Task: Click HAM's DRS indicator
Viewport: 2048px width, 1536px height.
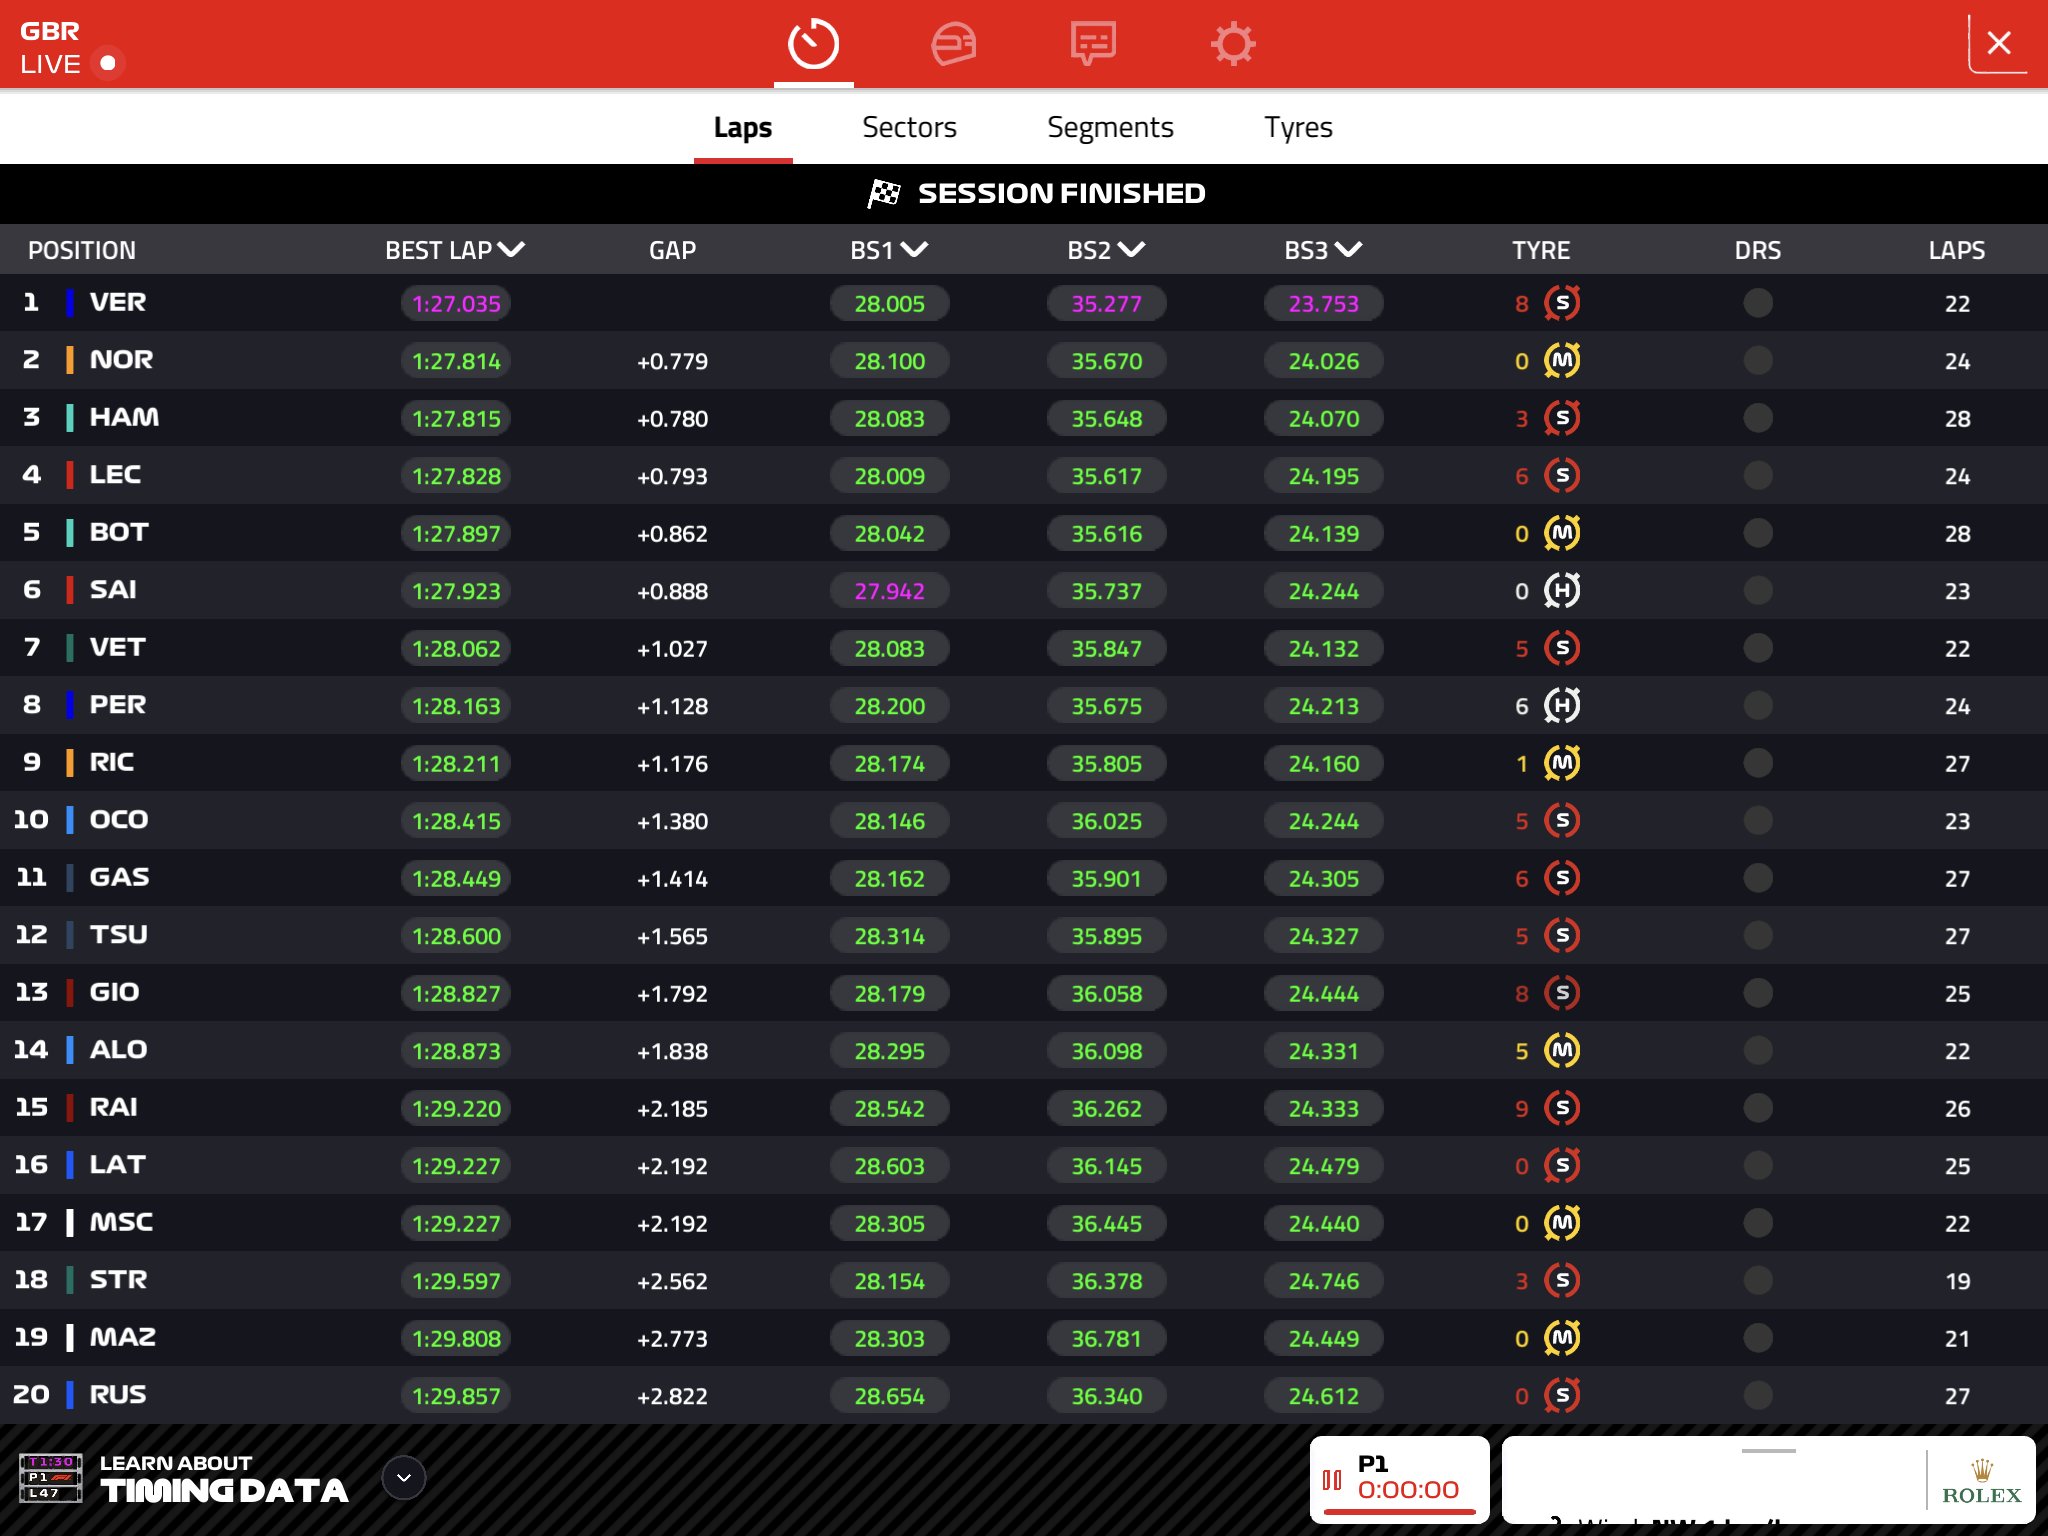Action: 1757,418
